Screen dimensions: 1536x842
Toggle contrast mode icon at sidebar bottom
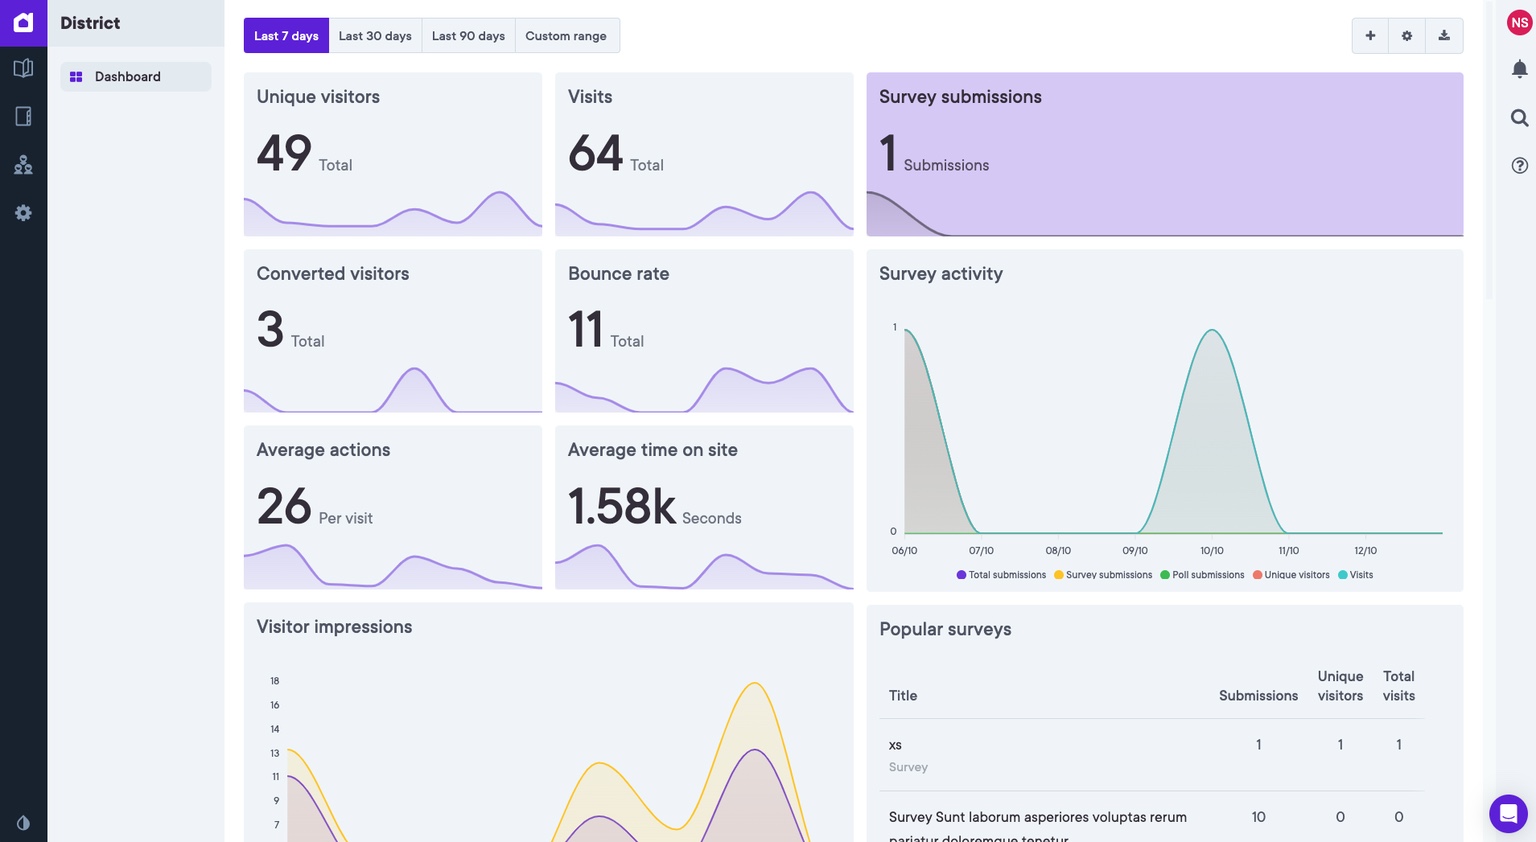pos(23,823)
